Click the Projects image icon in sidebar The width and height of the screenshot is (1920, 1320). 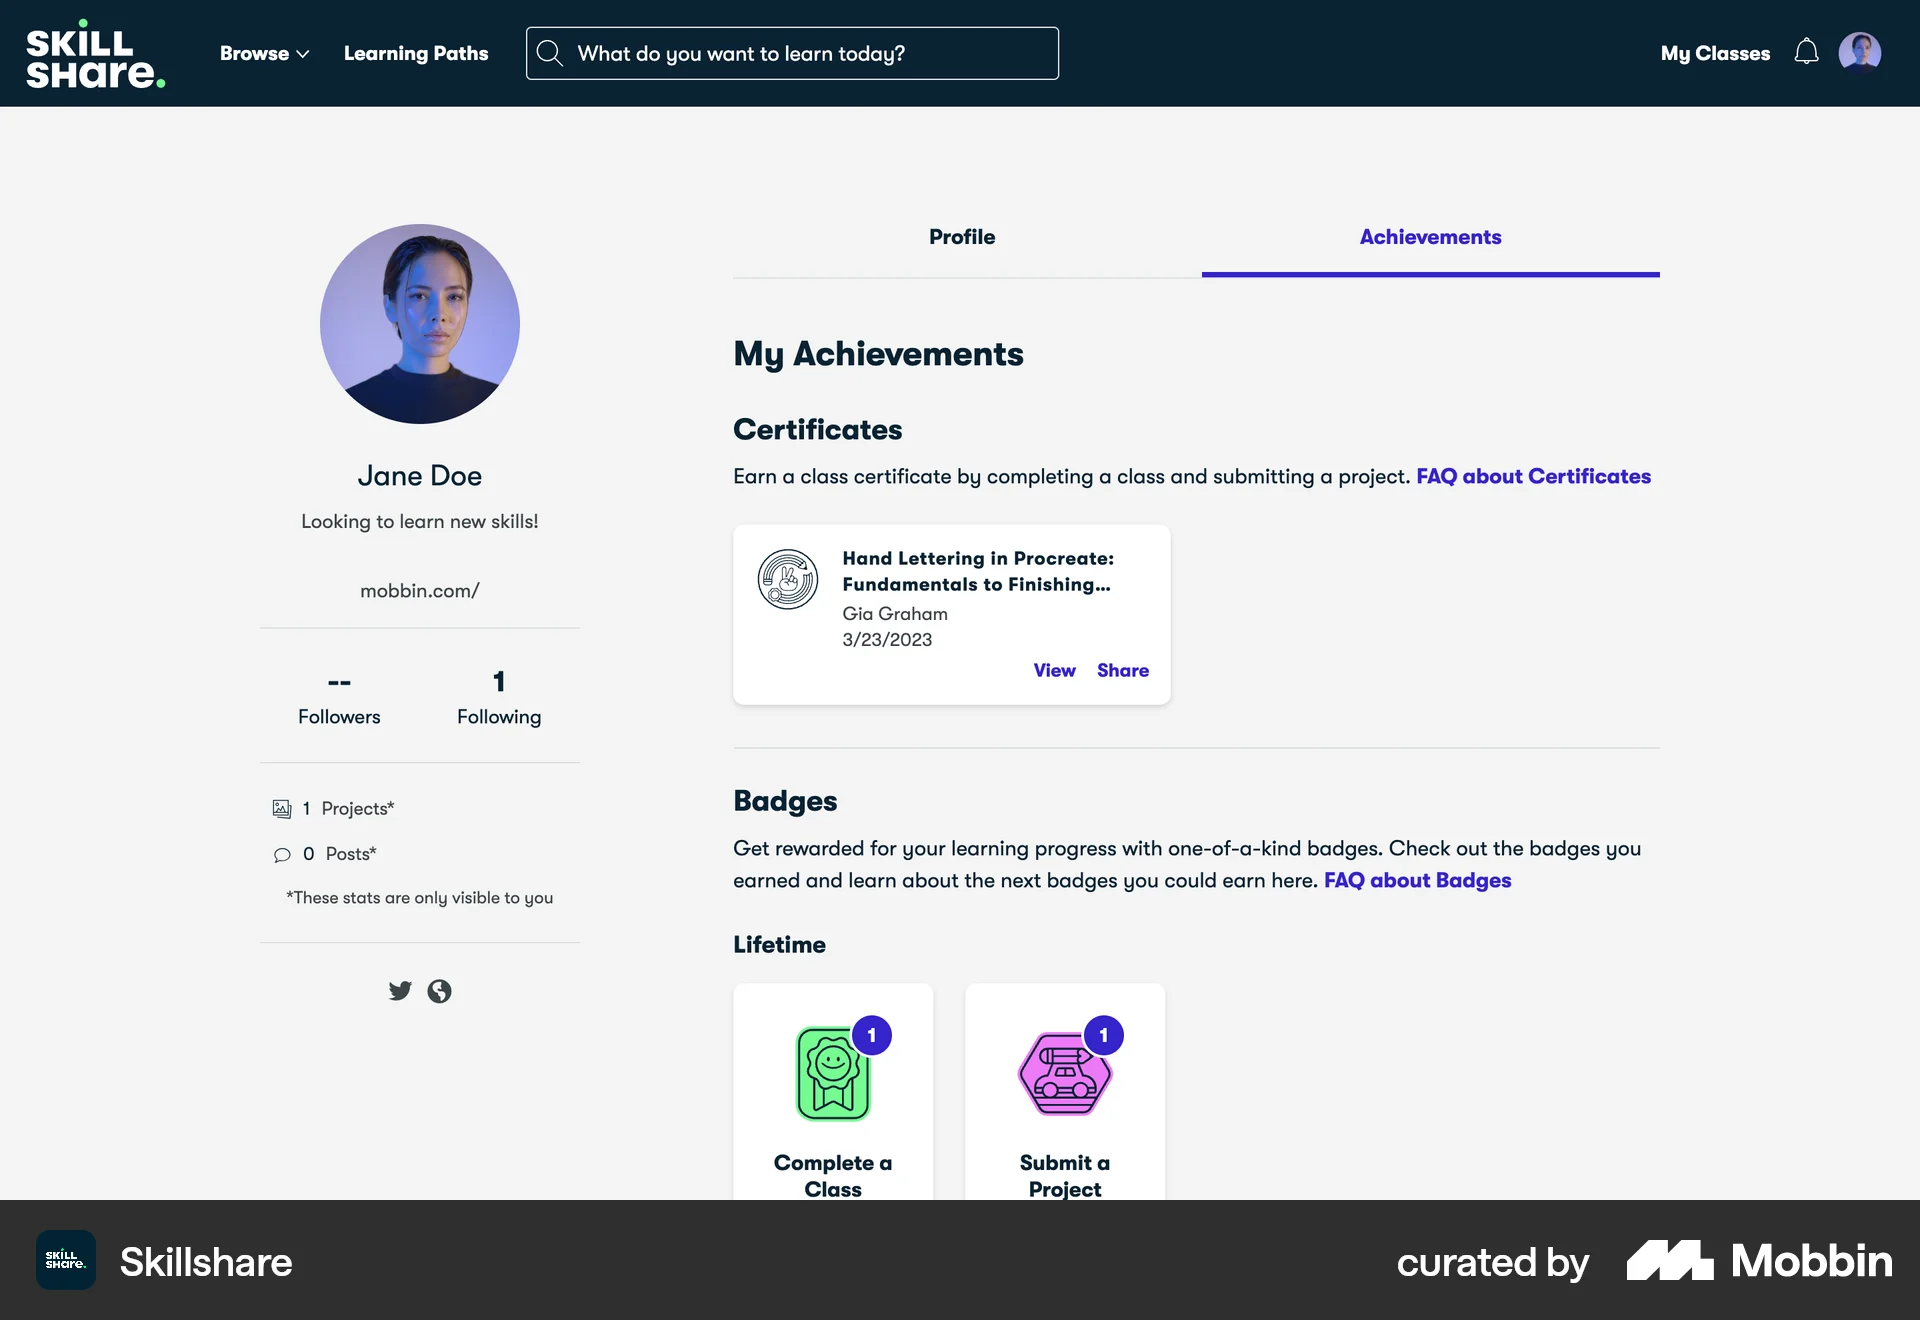(283, 808)
